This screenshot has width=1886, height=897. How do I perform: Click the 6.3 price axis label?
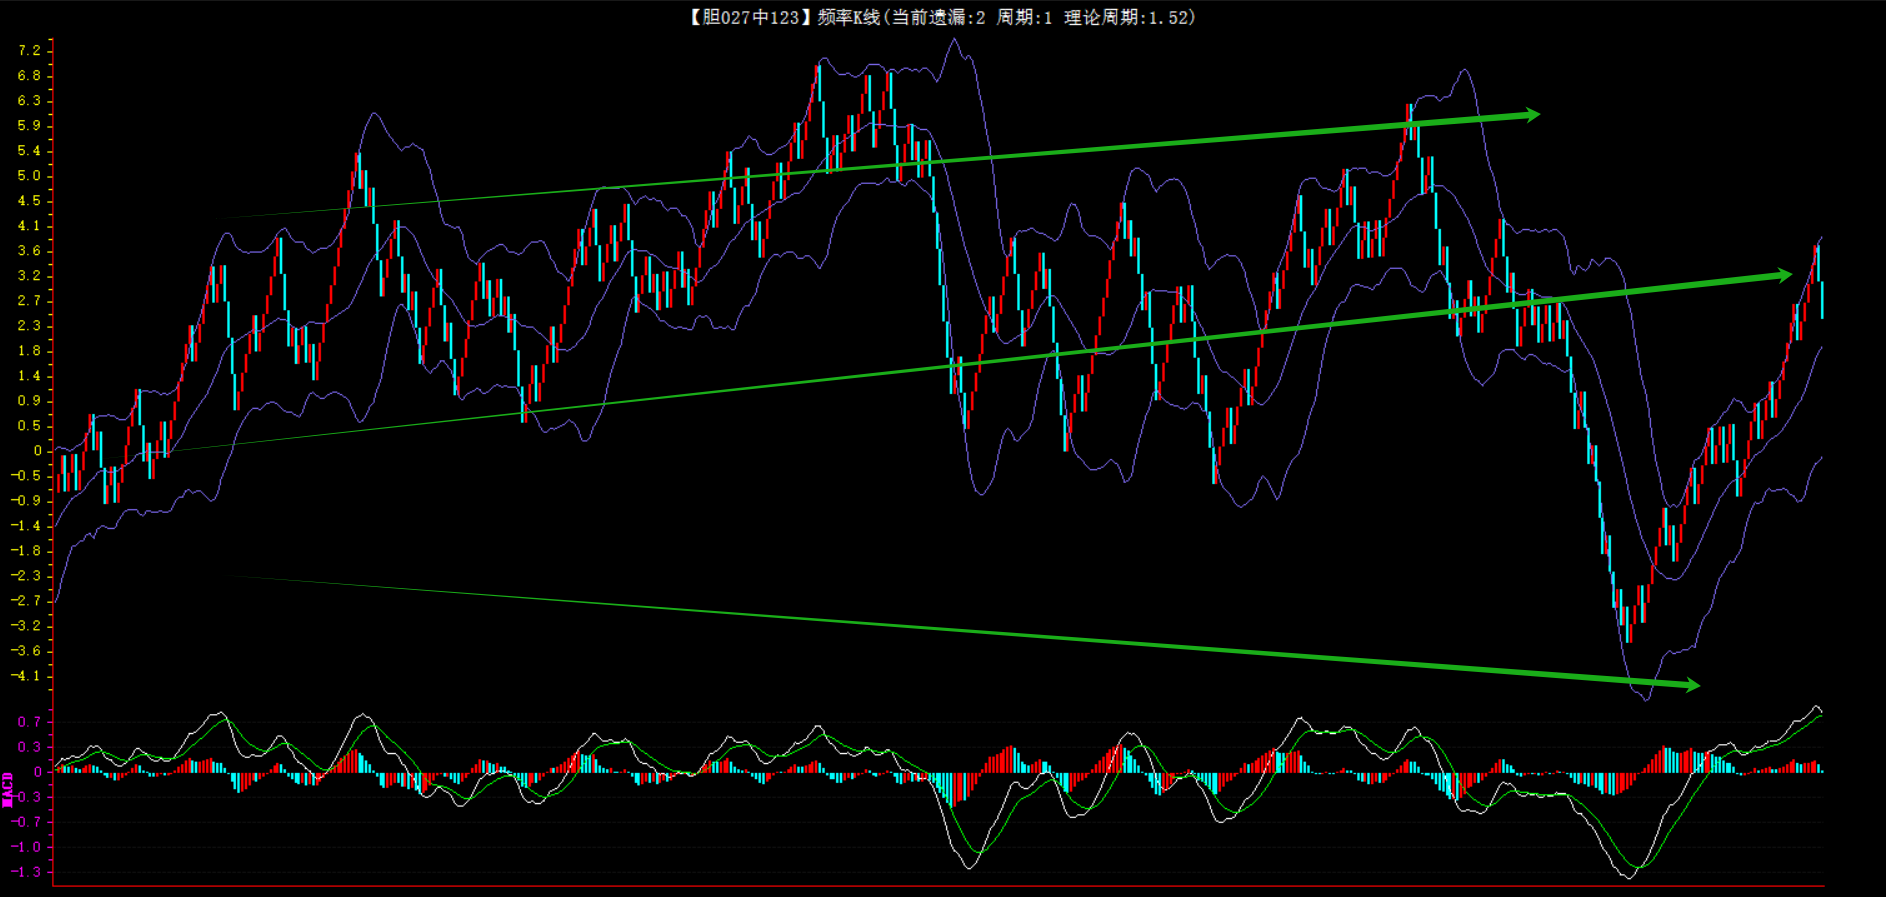click(x=29, y=101)
